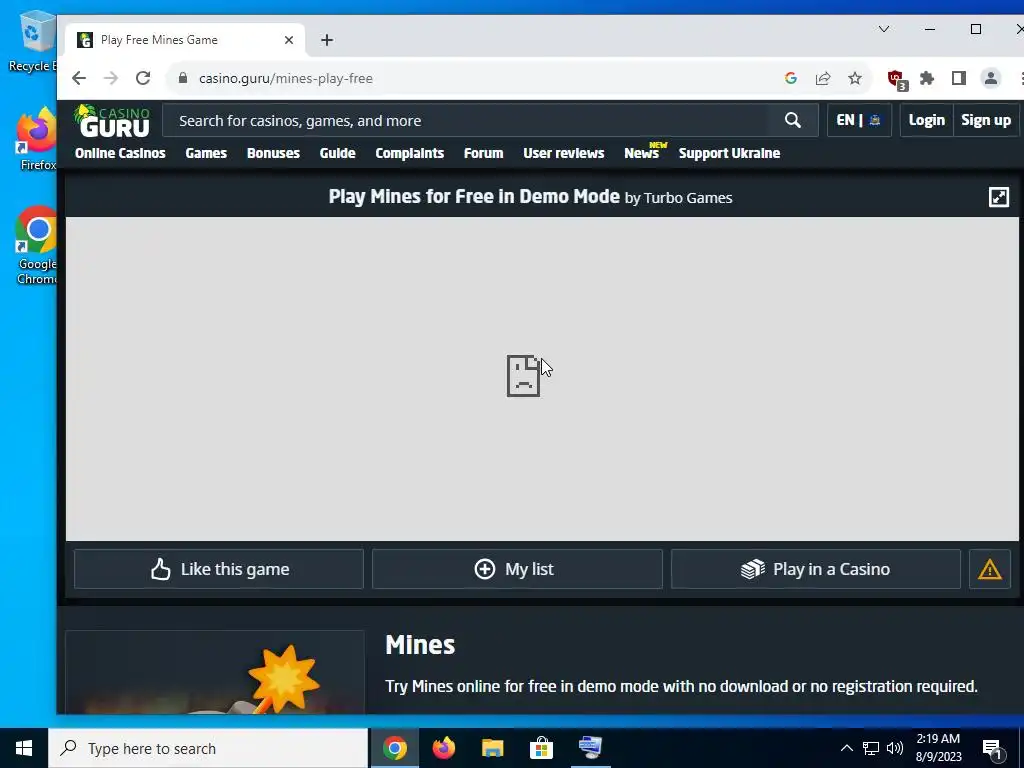Image resolution: width=1024 pixels, height=768 pixels.
Task: Click the address bar URL
Action: click(285, 78)
